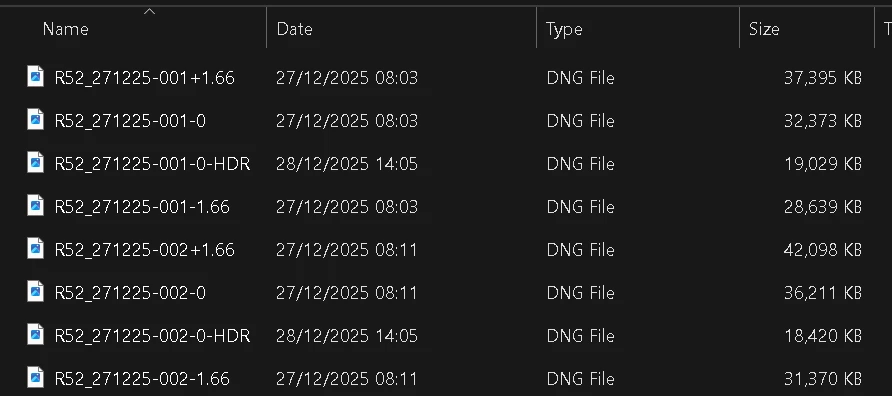
Task: Sort by the Type column header
Action: (564, 29)
